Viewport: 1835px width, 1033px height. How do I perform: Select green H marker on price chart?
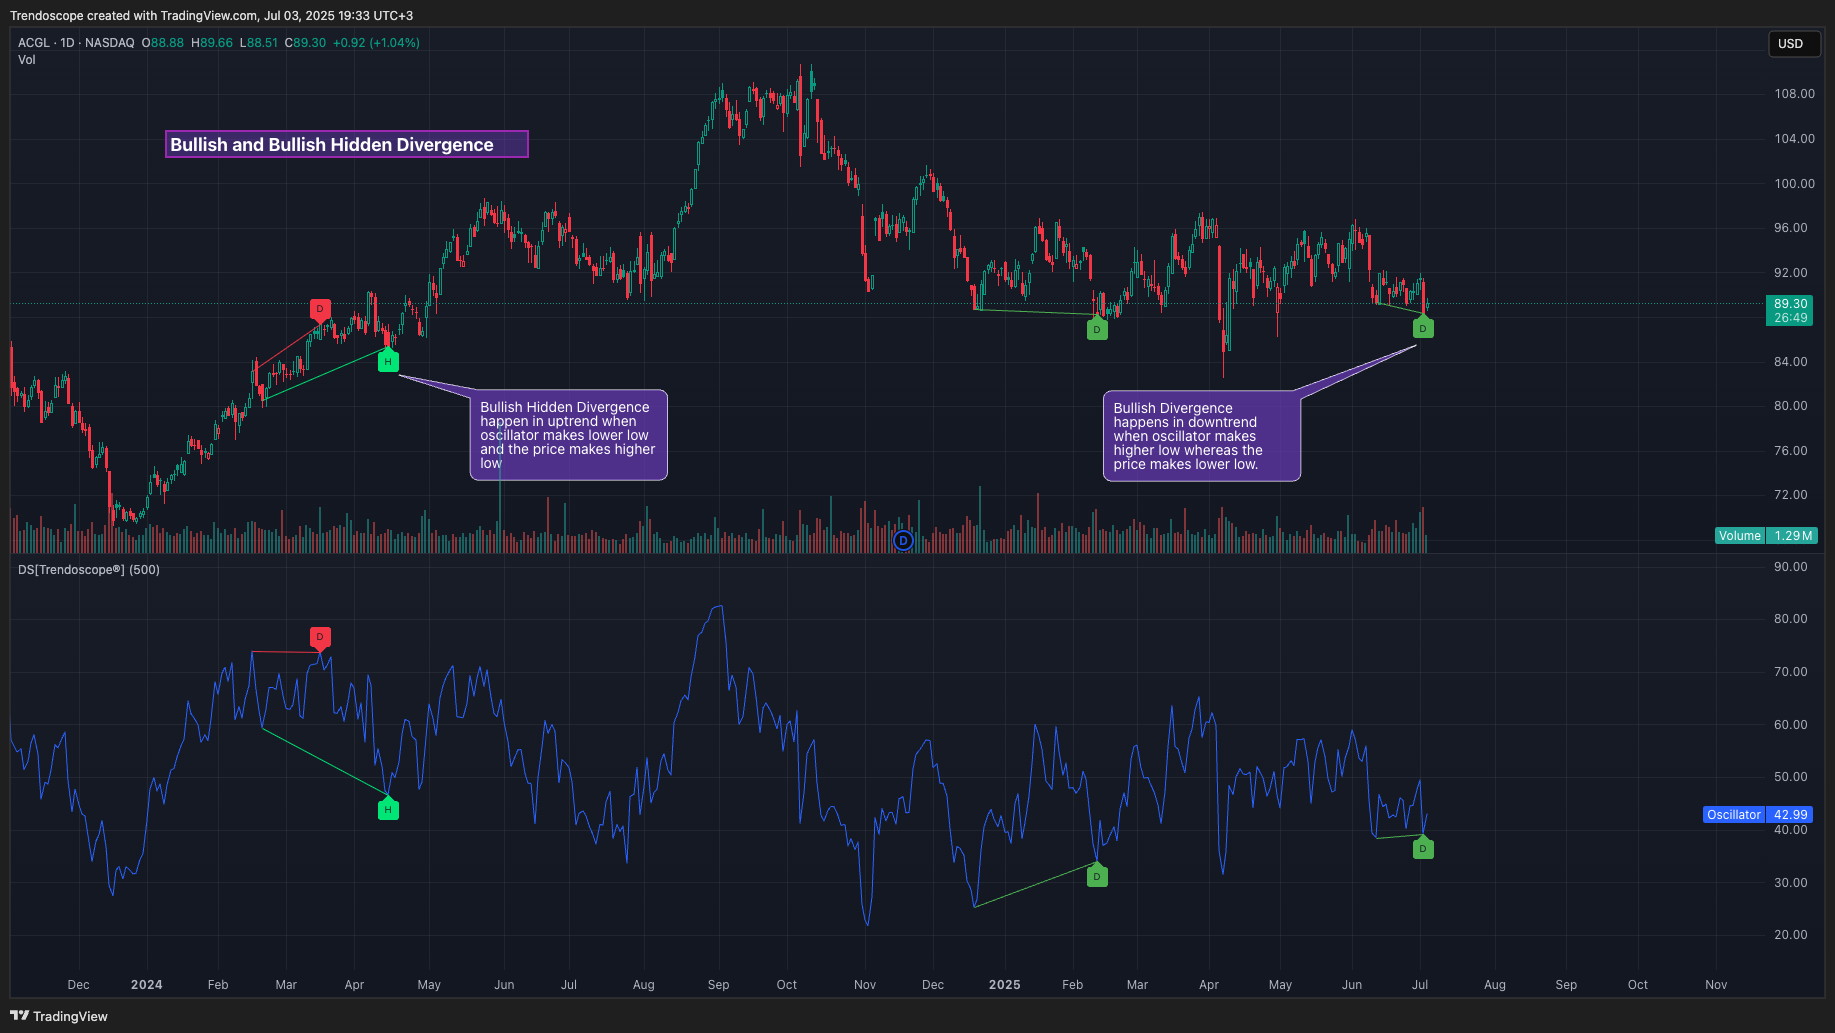(x=388, y=362)
